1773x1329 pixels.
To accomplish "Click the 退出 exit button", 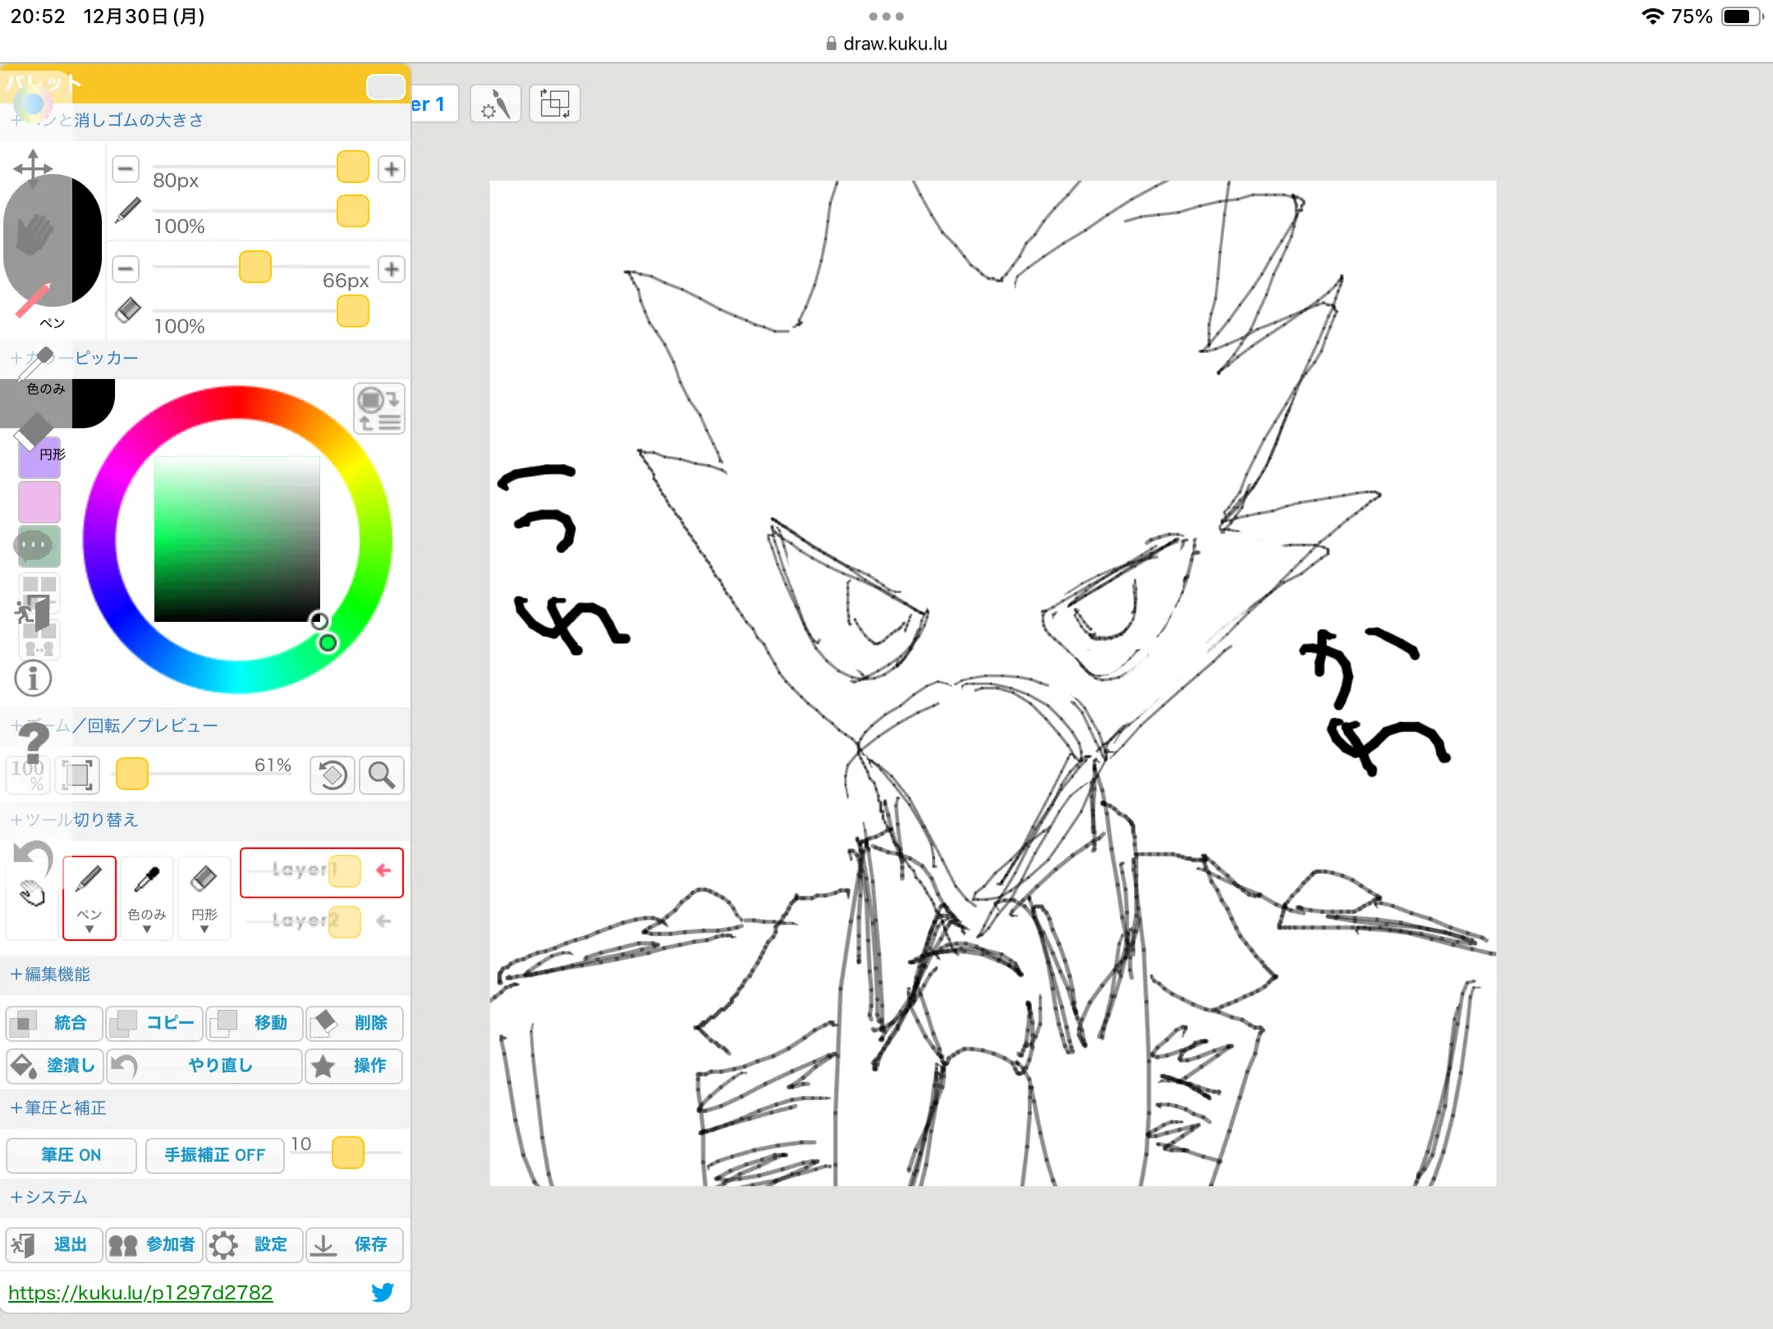I will pos(54,1244).
